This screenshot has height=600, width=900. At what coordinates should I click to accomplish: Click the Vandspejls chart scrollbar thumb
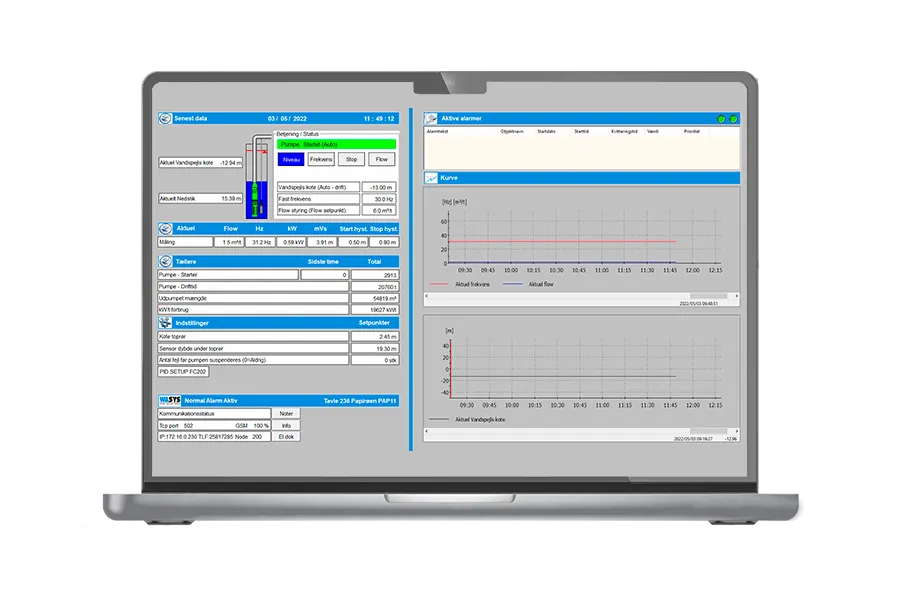coord(708,431)
